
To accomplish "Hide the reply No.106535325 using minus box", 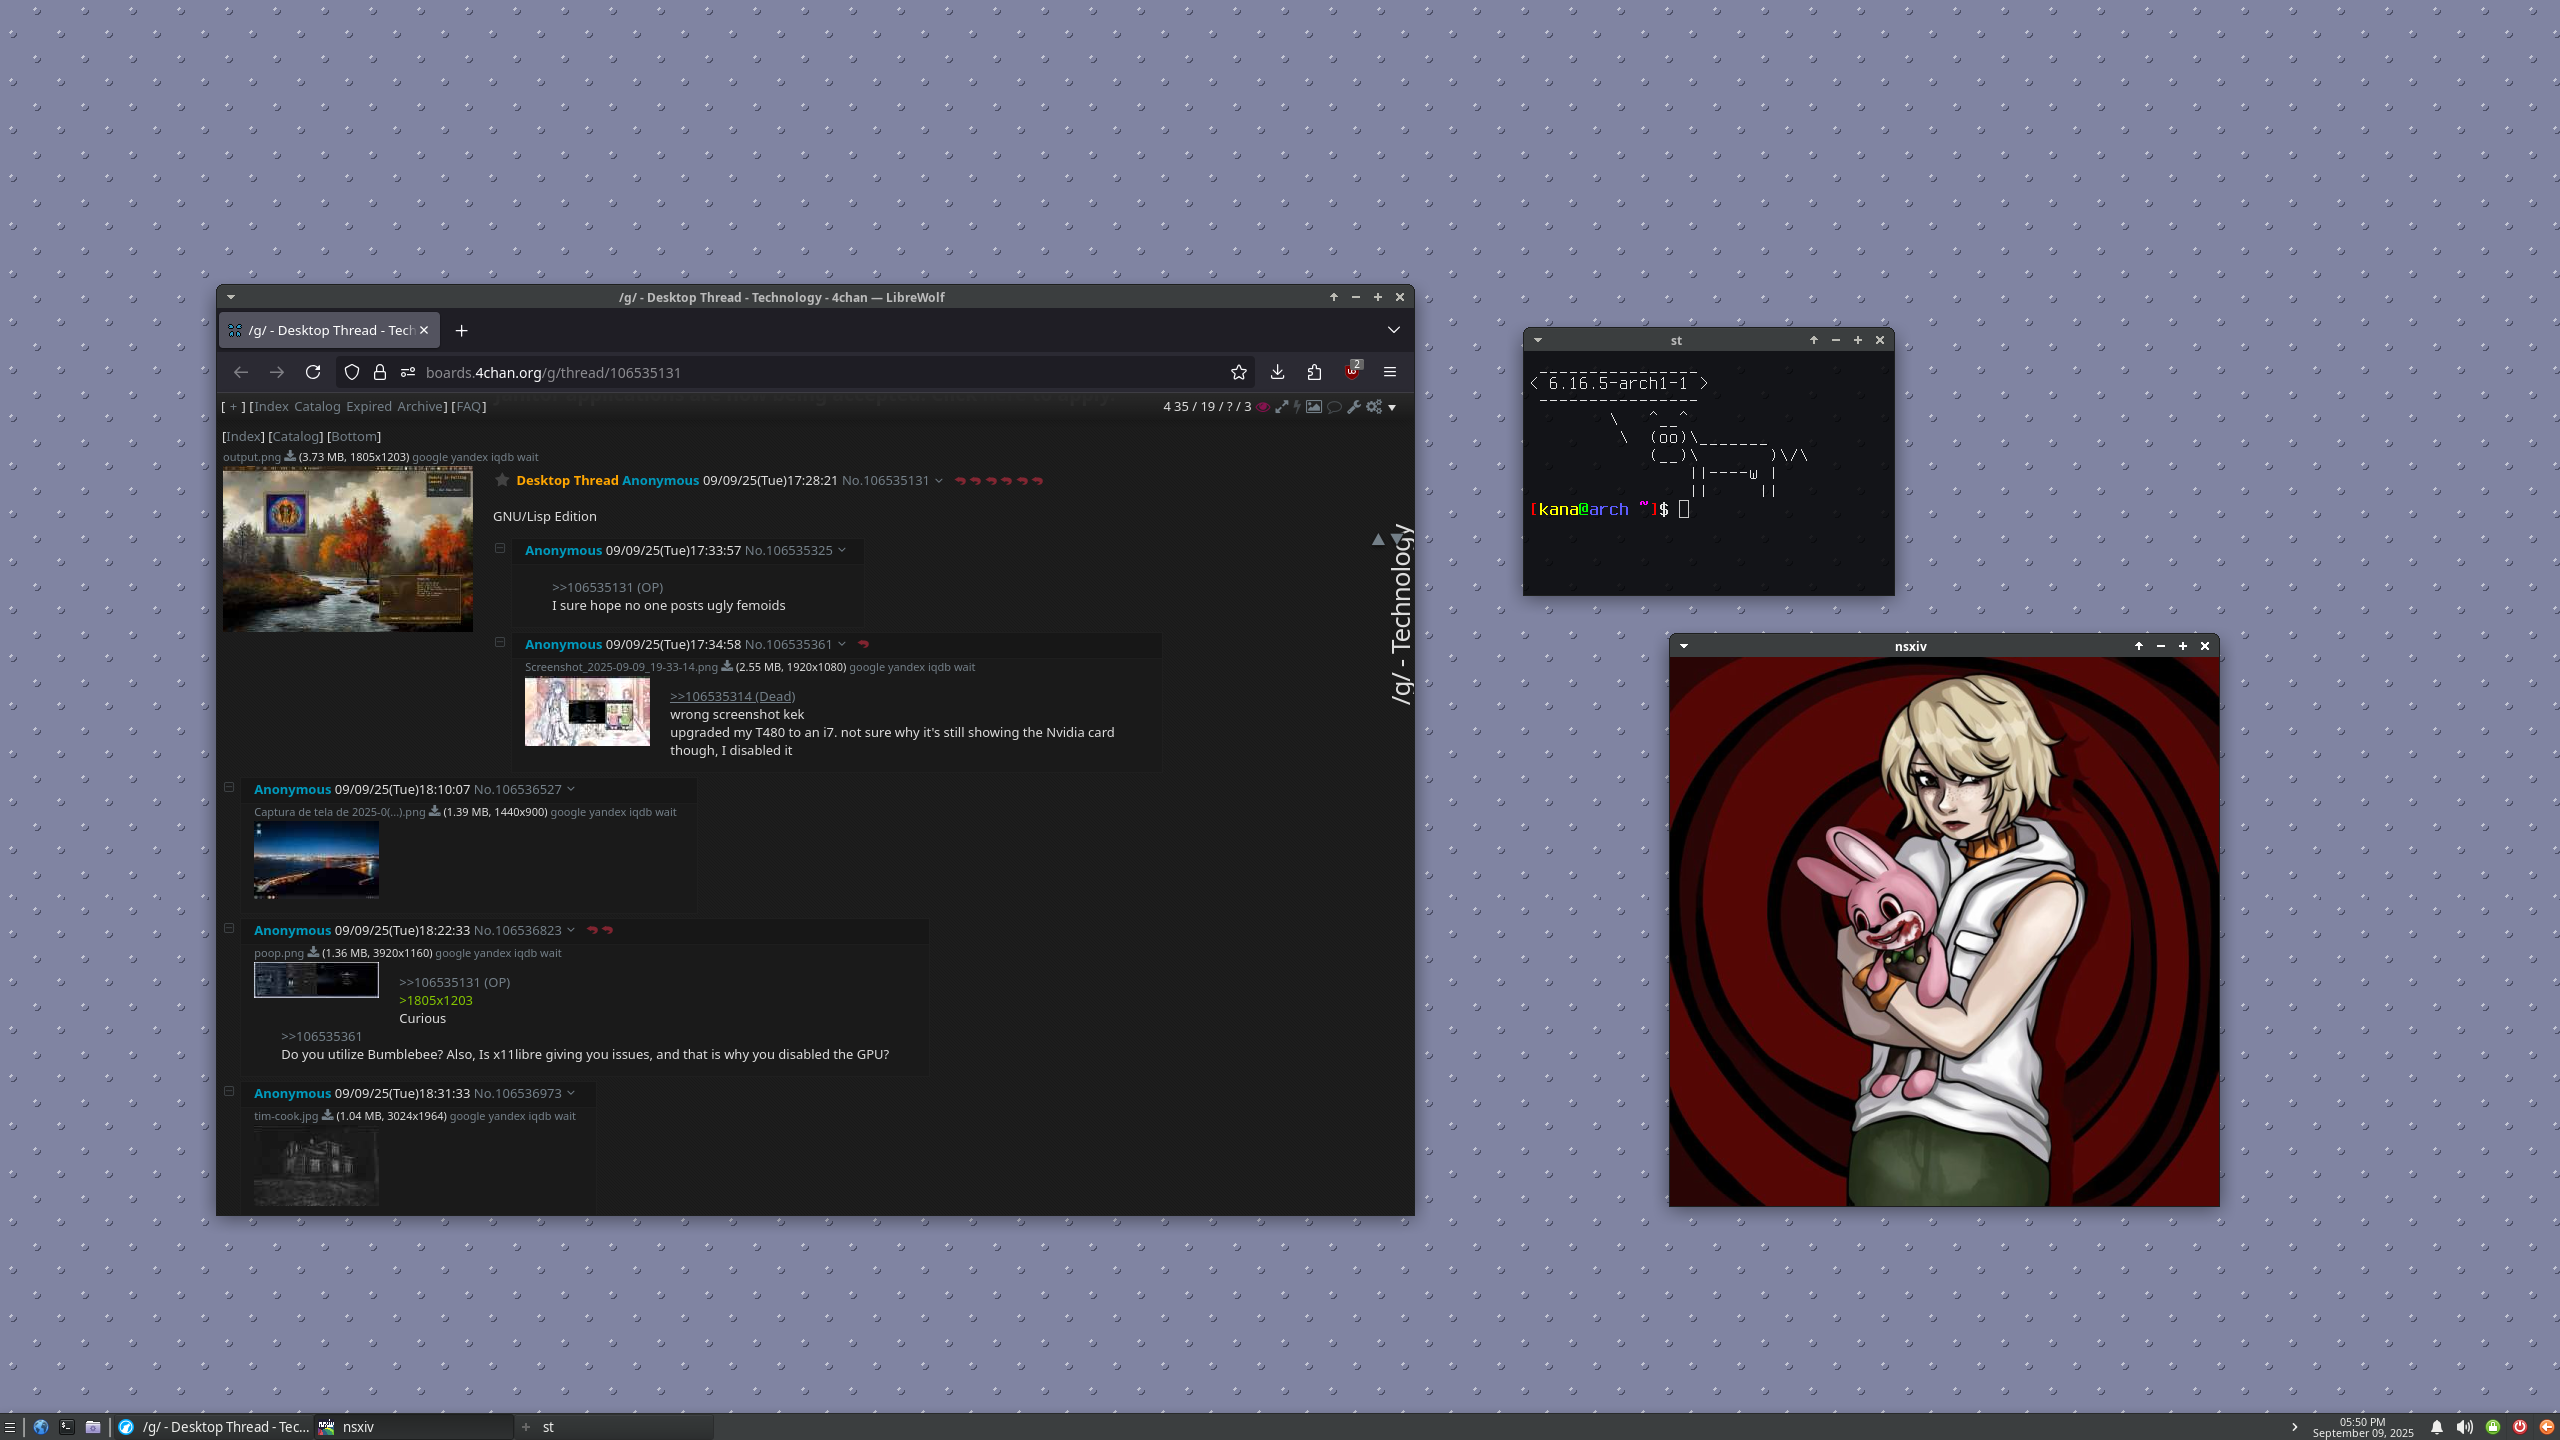I will [500, 548].
